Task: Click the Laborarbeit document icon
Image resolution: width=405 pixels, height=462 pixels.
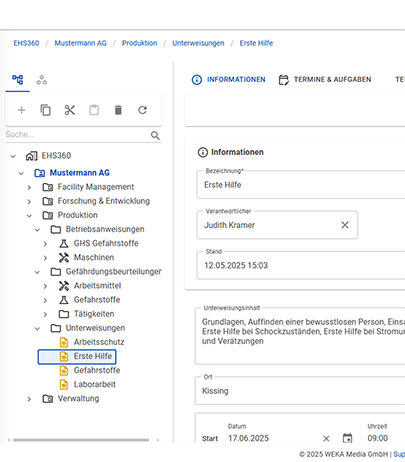Action: 64,384
